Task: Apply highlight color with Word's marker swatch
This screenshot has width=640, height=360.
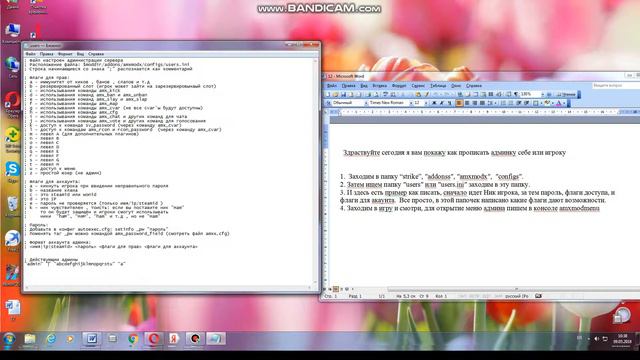Action: click(x=547, y=103)
